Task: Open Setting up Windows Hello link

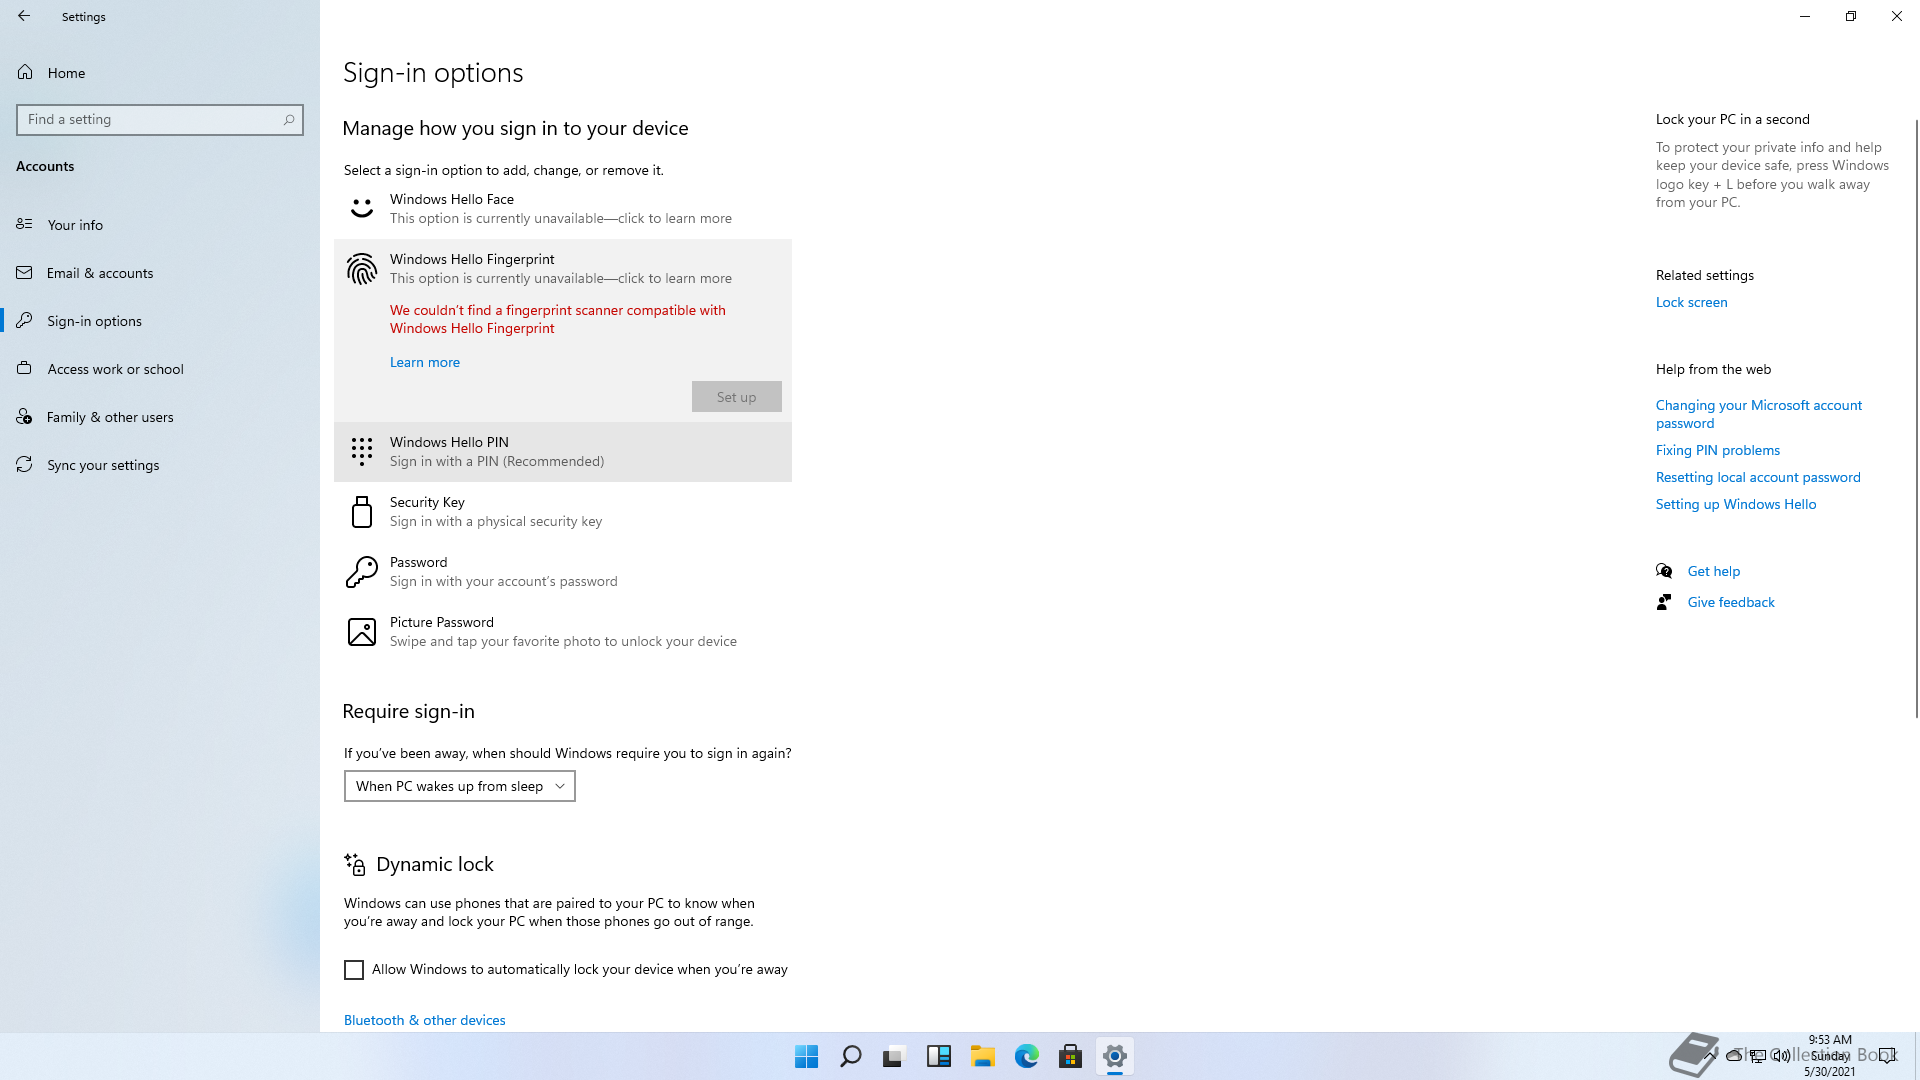Action: click(1735, 504)
